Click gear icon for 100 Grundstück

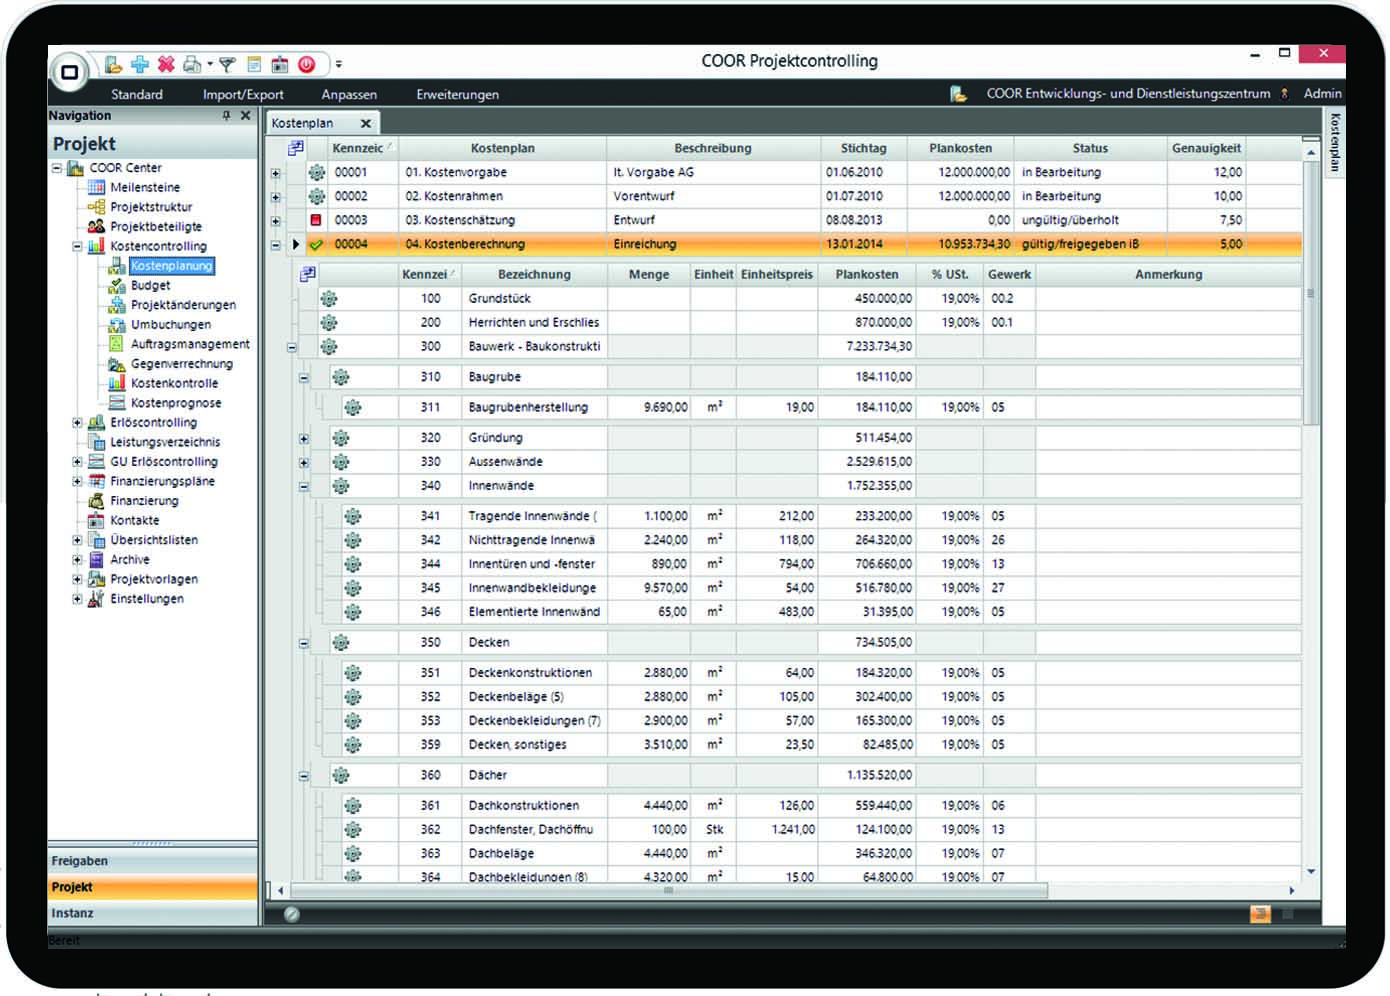(x=329, y=298)
